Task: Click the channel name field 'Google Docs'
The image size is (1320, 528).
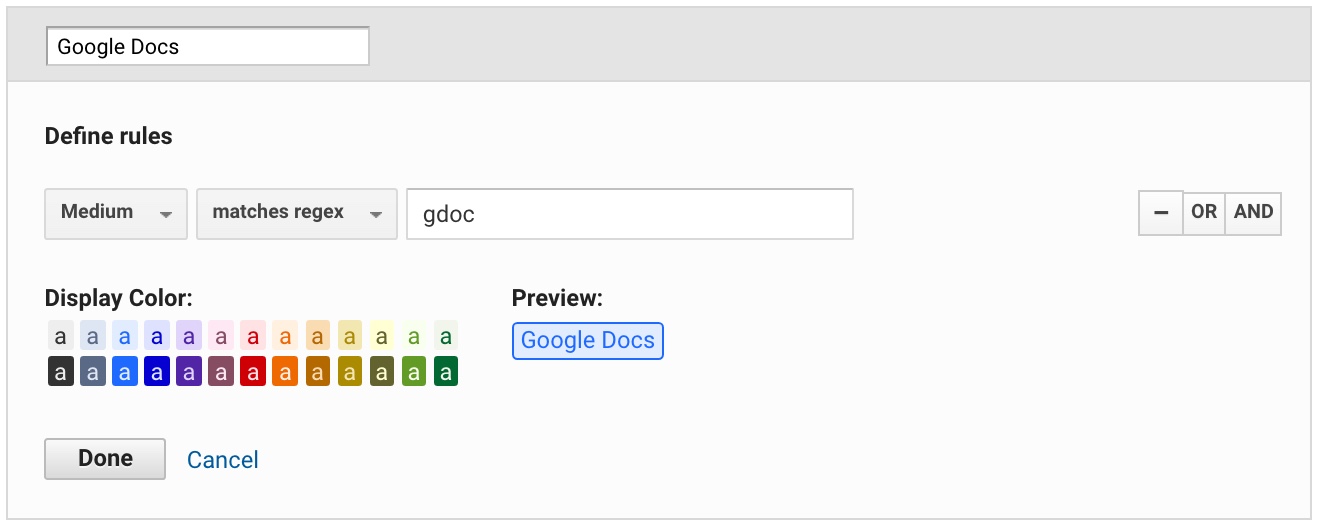Action: tap(208, 46)
